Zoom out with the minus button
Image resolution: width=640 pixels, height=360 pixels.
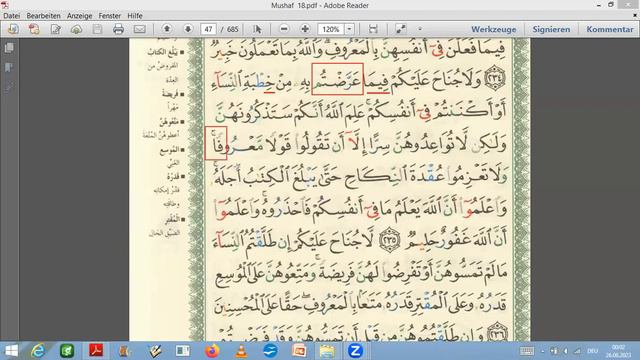(x=284, y=29)
